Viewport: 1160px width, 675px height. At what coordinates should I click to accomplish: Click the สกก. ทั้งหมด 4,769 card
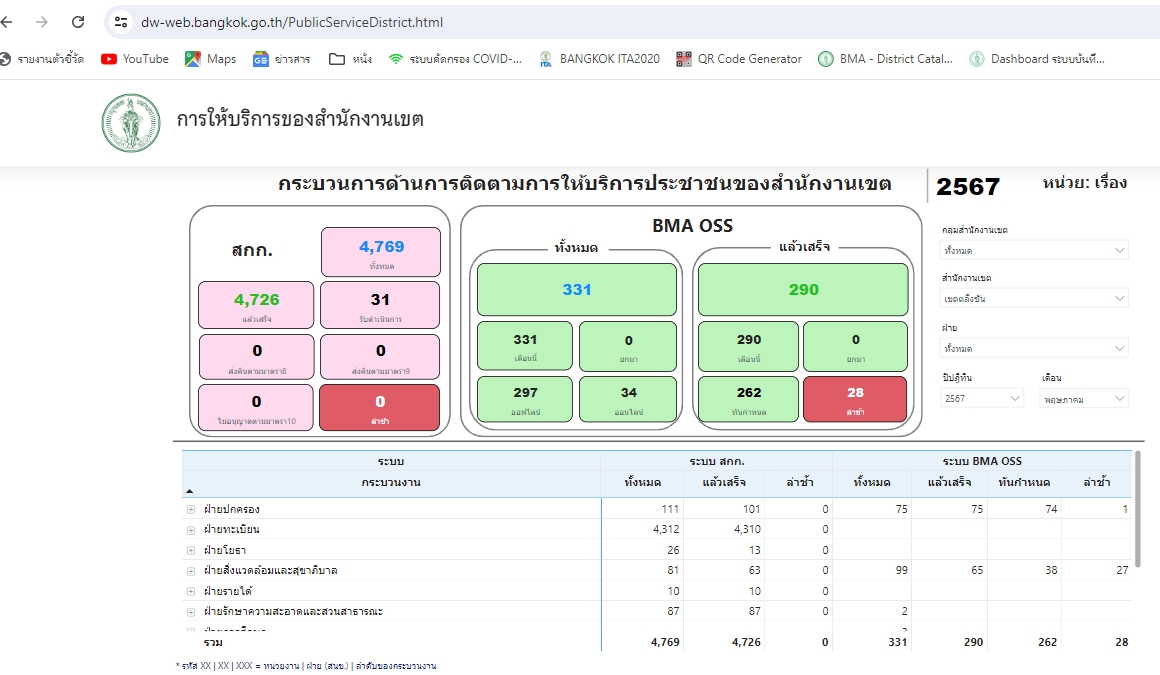tap(380, 252)
